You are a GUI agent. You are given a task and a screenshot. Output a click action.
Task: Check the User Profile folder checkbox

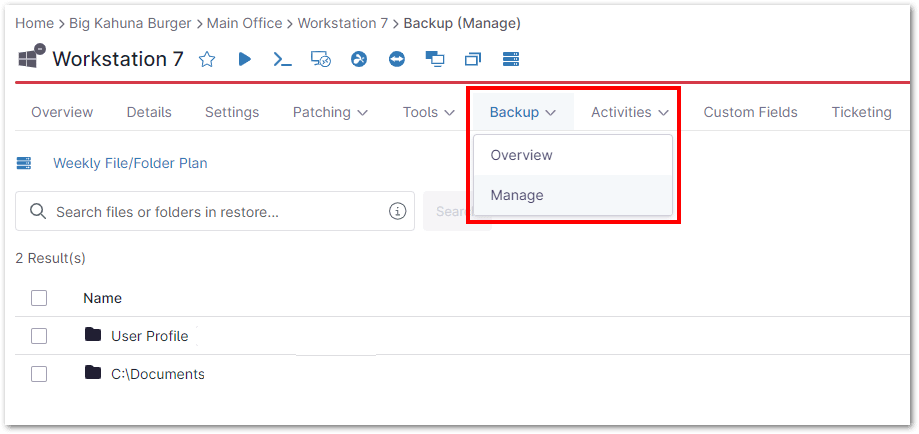[x=39, y=336]
